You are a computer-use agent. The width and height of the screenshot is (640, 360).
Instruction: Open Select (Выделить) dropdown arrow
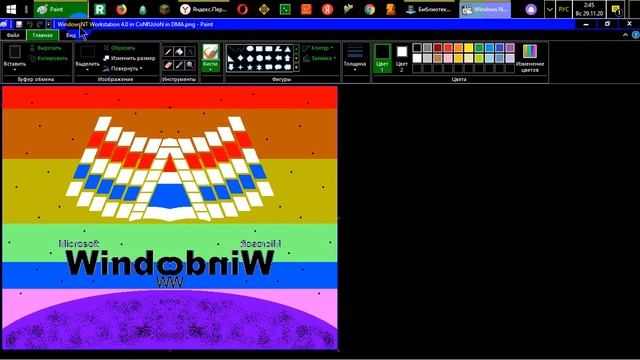(x=87, y=70)
